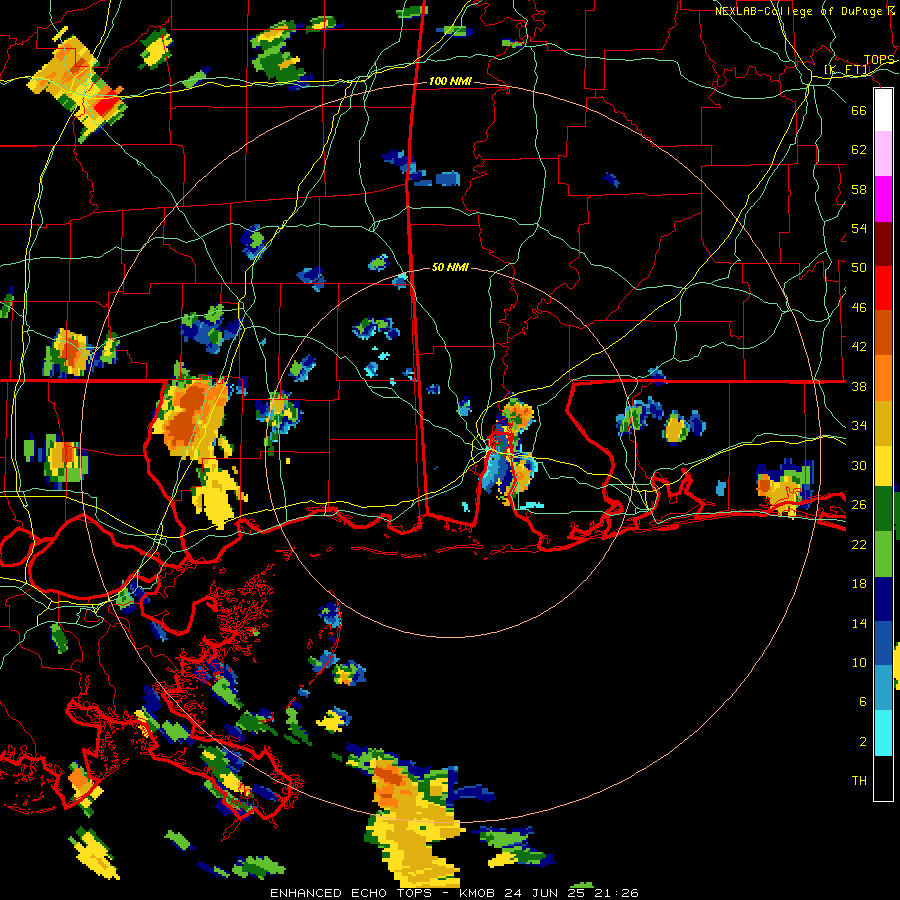Click the legend value 30
The image size is (900, 900).
(x=859, y=465)
